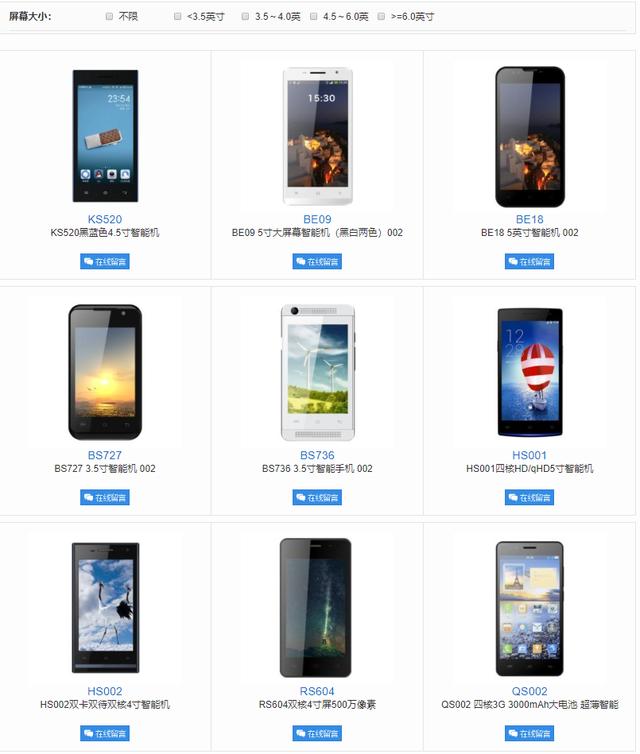This screenshot has width=640, height=754.
Task: Click the chat icon button under HS001
Action: [x=529, y=497]
